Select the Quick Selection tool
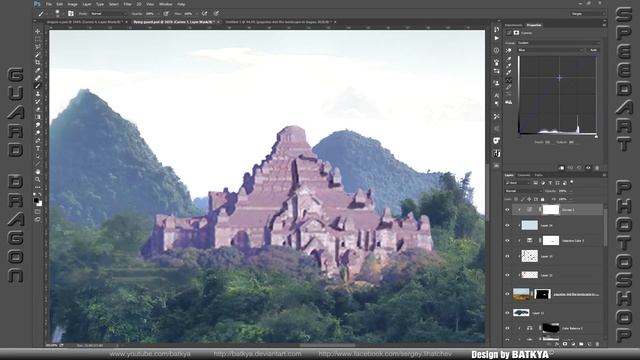The width and height of the screenshot is (640, 360). point(38,55)
